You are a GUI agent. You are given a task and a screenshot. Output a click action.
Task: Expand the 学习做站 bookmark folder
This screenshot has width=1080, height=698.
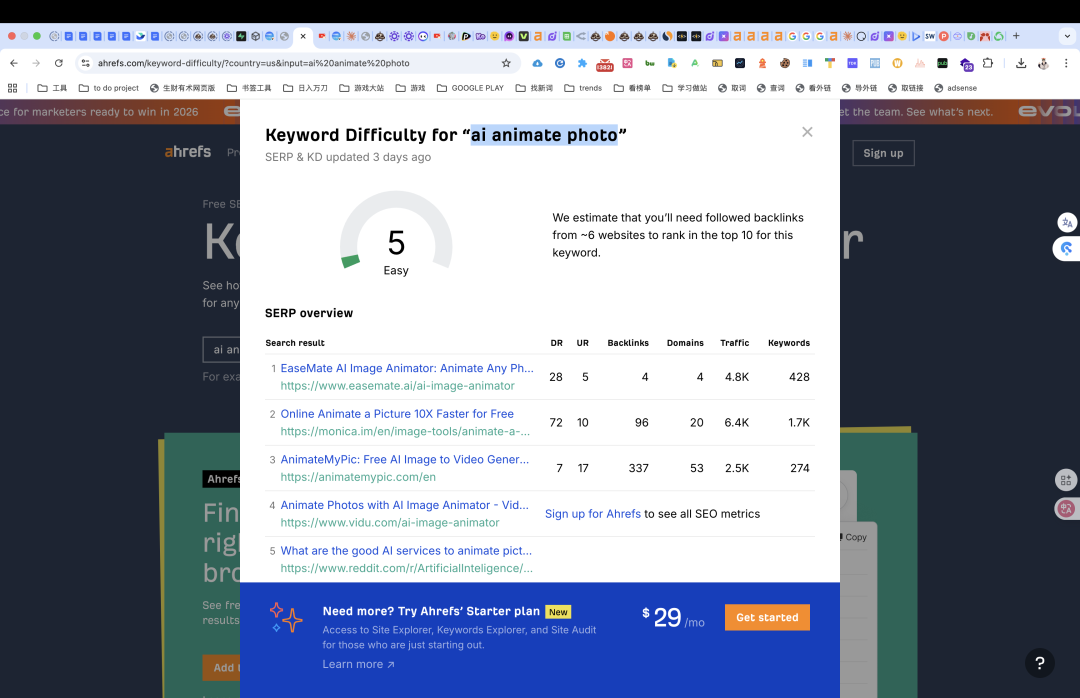(x=685, y=88)
